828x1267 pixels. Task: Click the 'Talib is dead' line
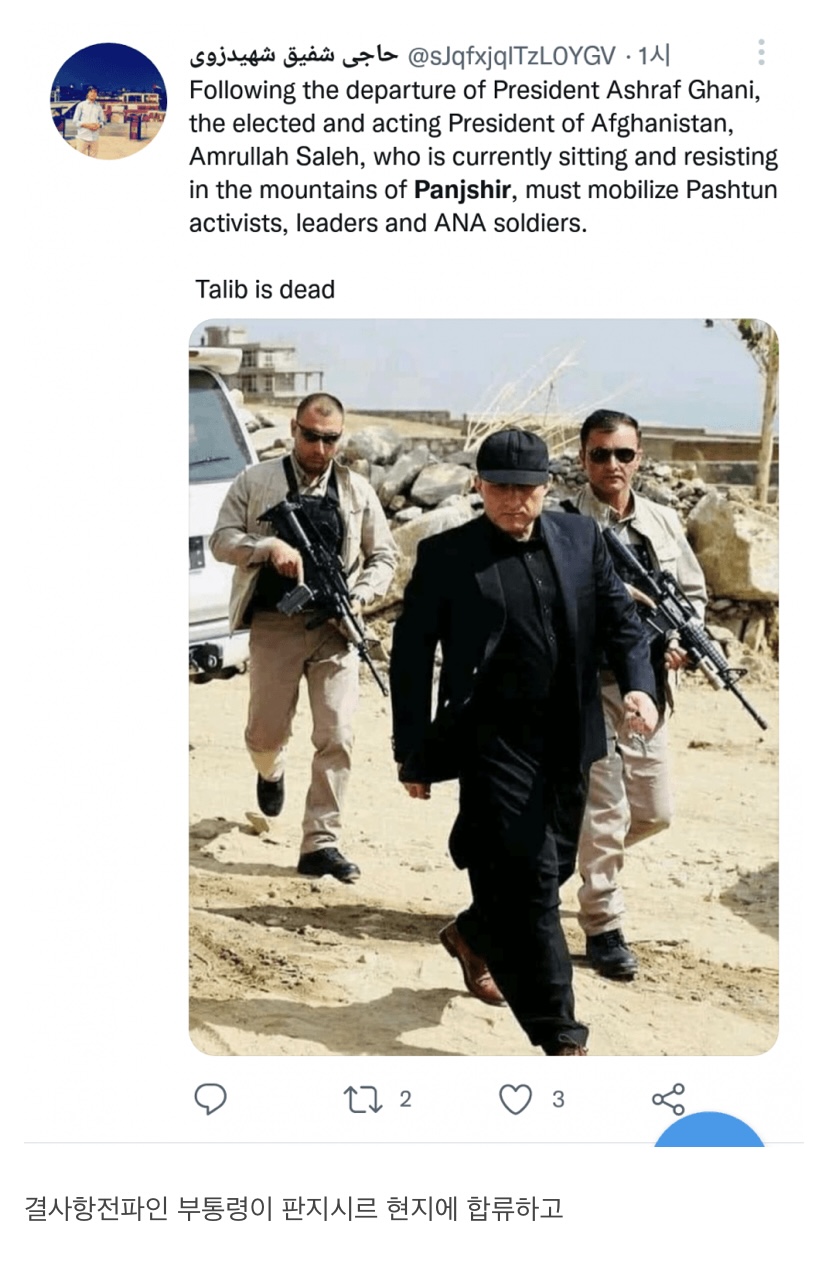coord(264,290)
